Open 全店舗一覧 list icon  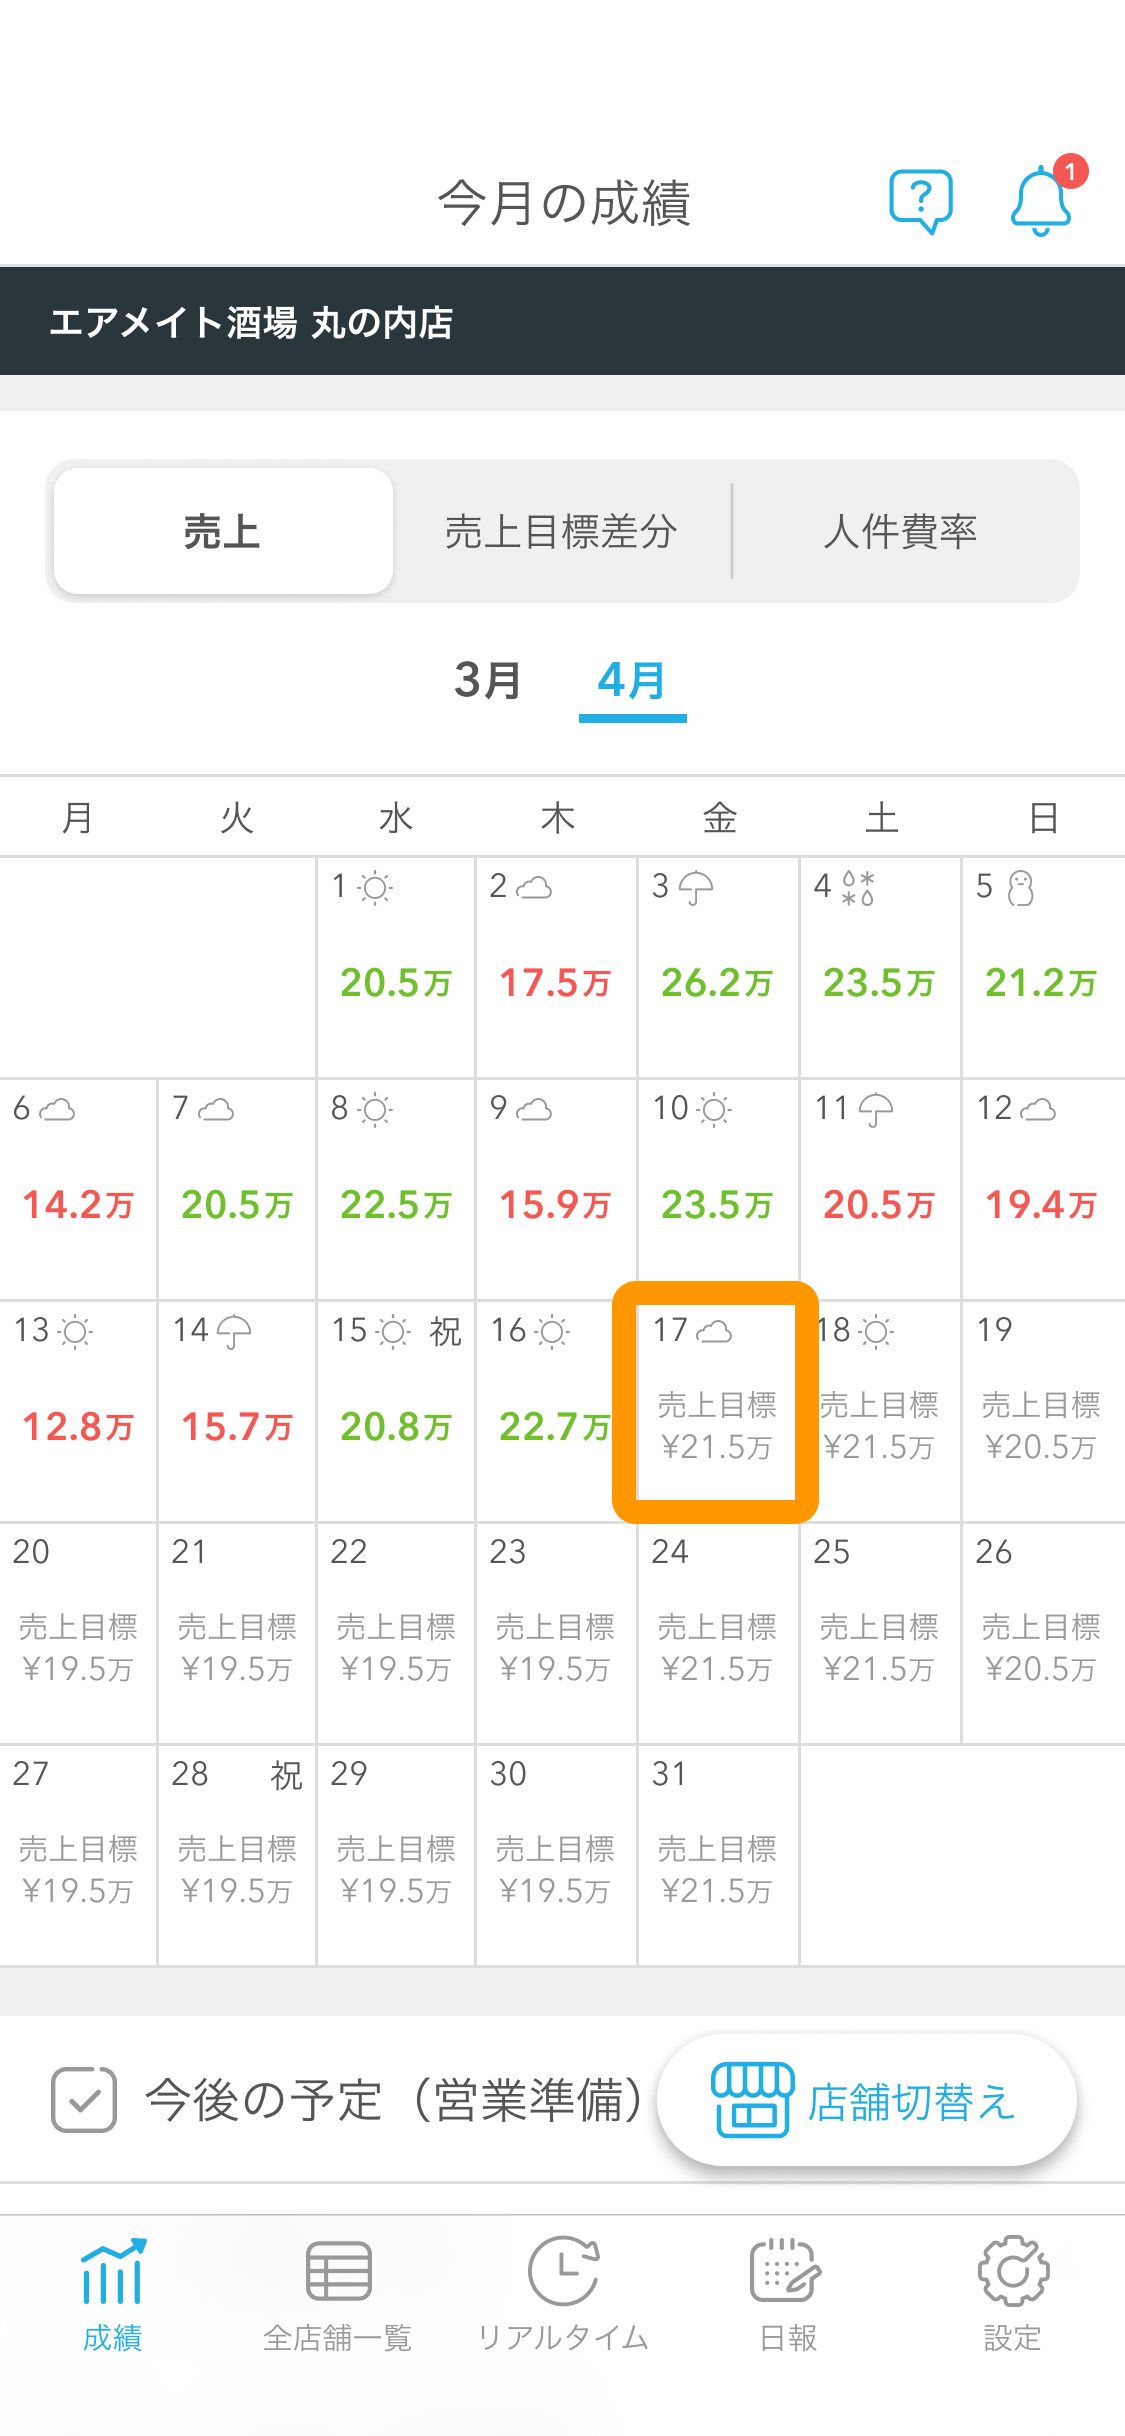tap(338, 2272)
